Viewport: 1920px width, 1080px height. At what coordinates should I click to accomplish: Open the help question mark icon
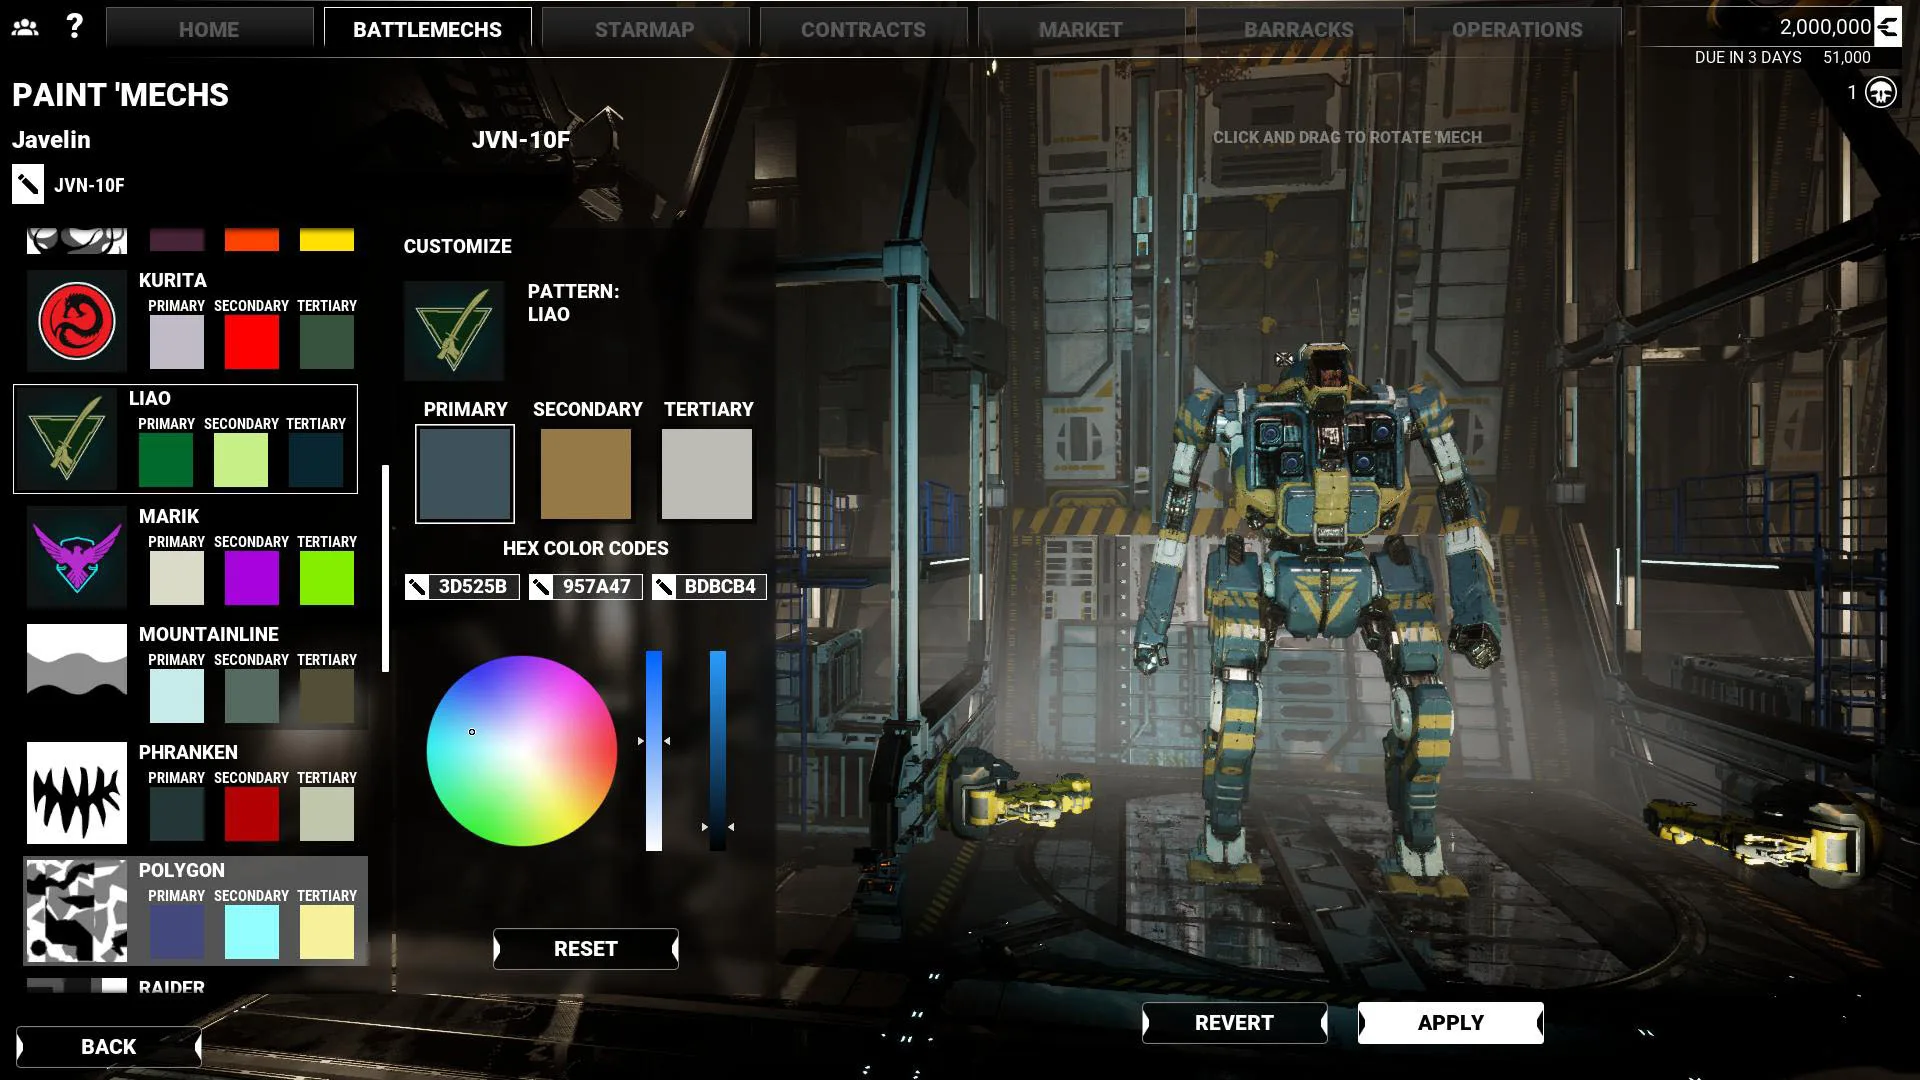74,26
